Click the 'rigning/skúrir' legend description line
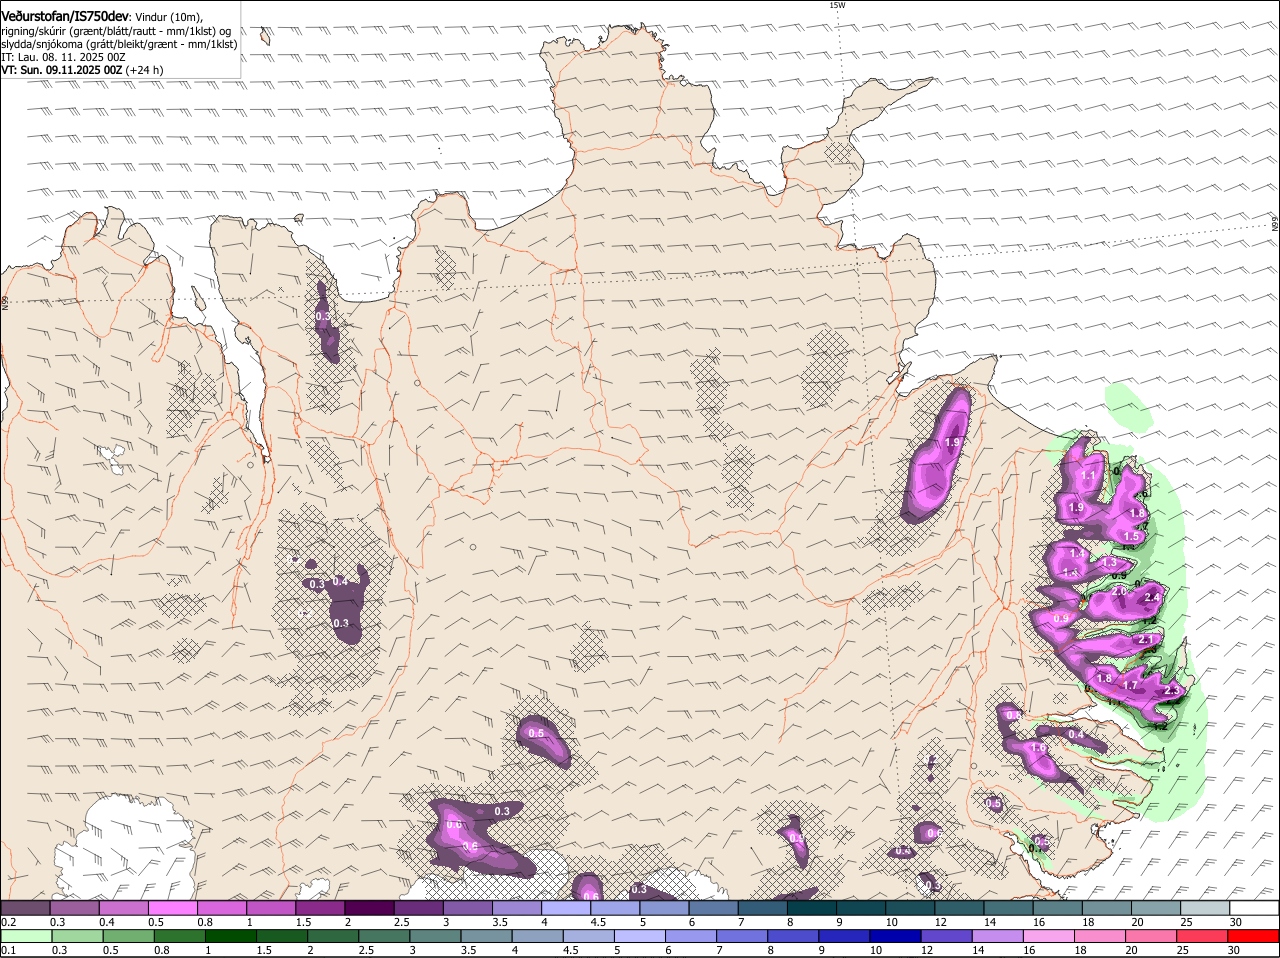This screenshot has height=958, width=1280. (x=117, y=31)
